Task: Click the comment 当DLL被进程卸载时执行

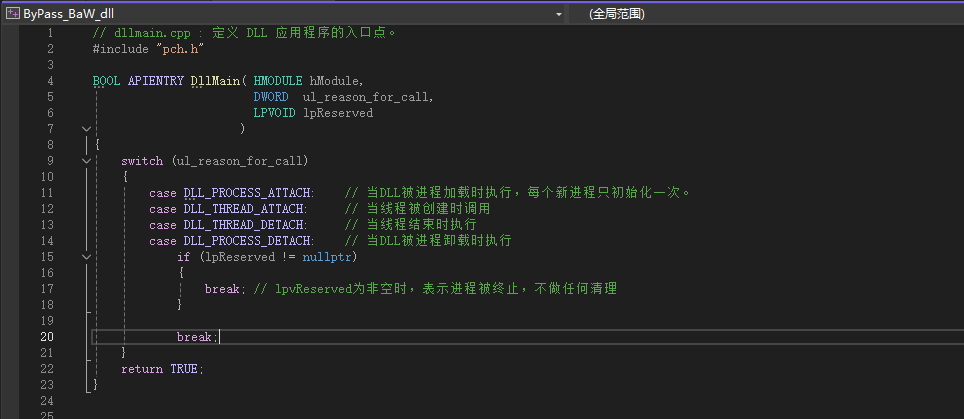Action: pos(428,240)
